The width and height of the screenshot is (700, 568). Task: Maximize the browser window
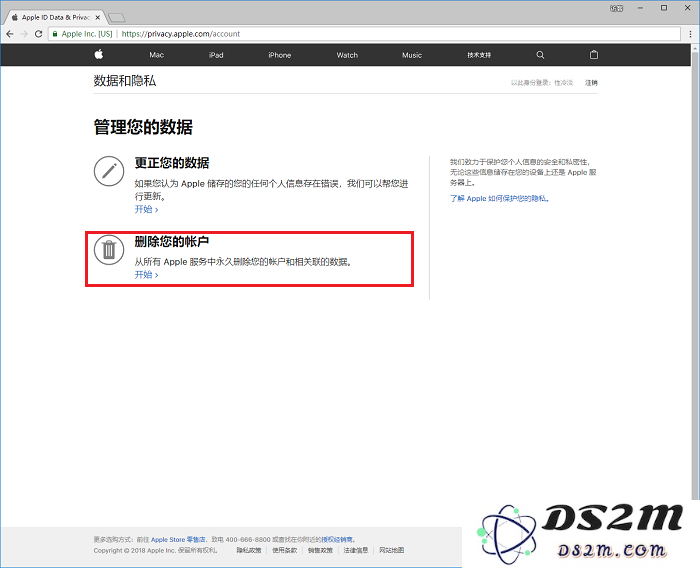pos(664,8)
